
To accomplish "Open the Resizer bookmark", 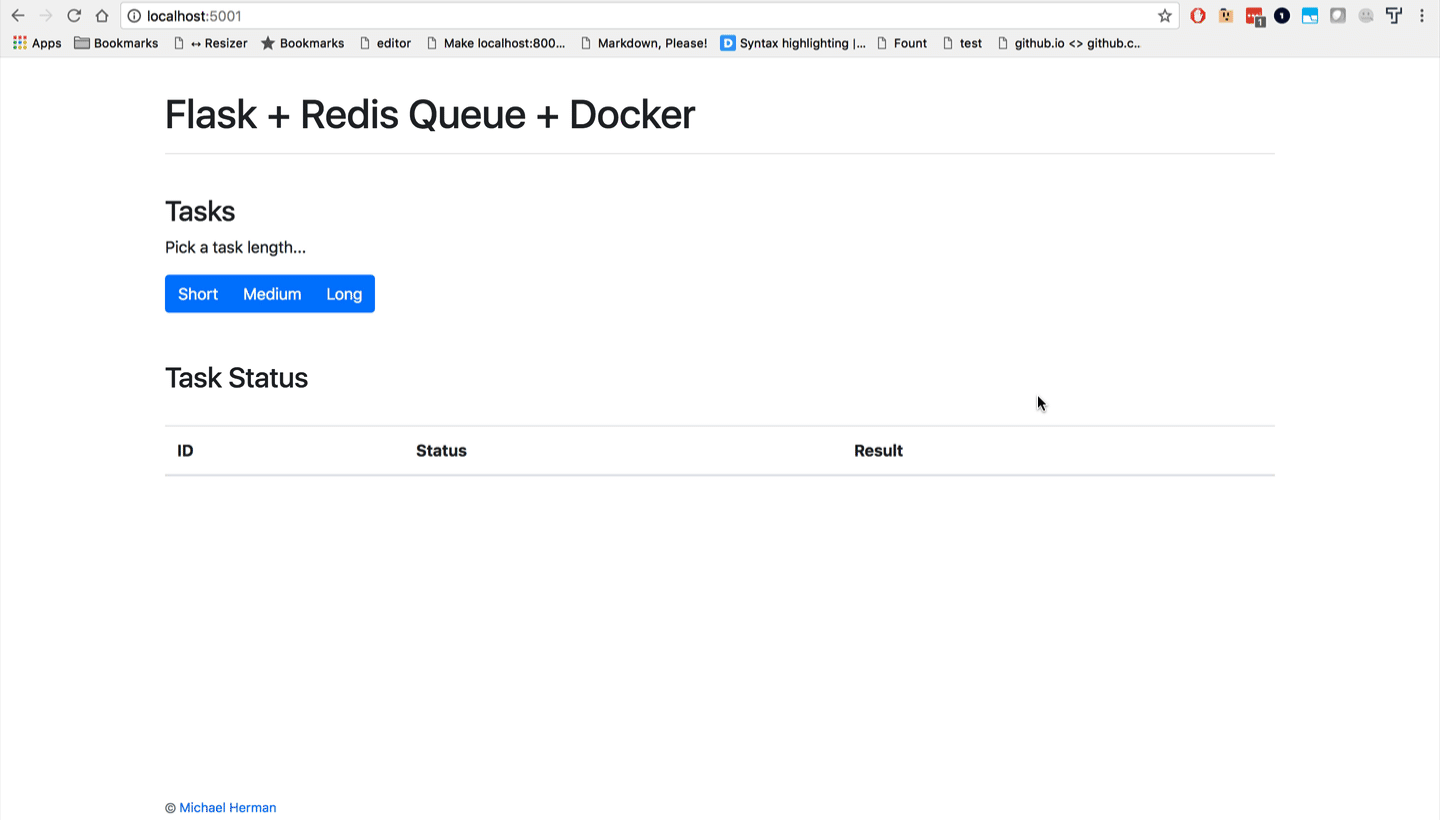I will [210, 43].
